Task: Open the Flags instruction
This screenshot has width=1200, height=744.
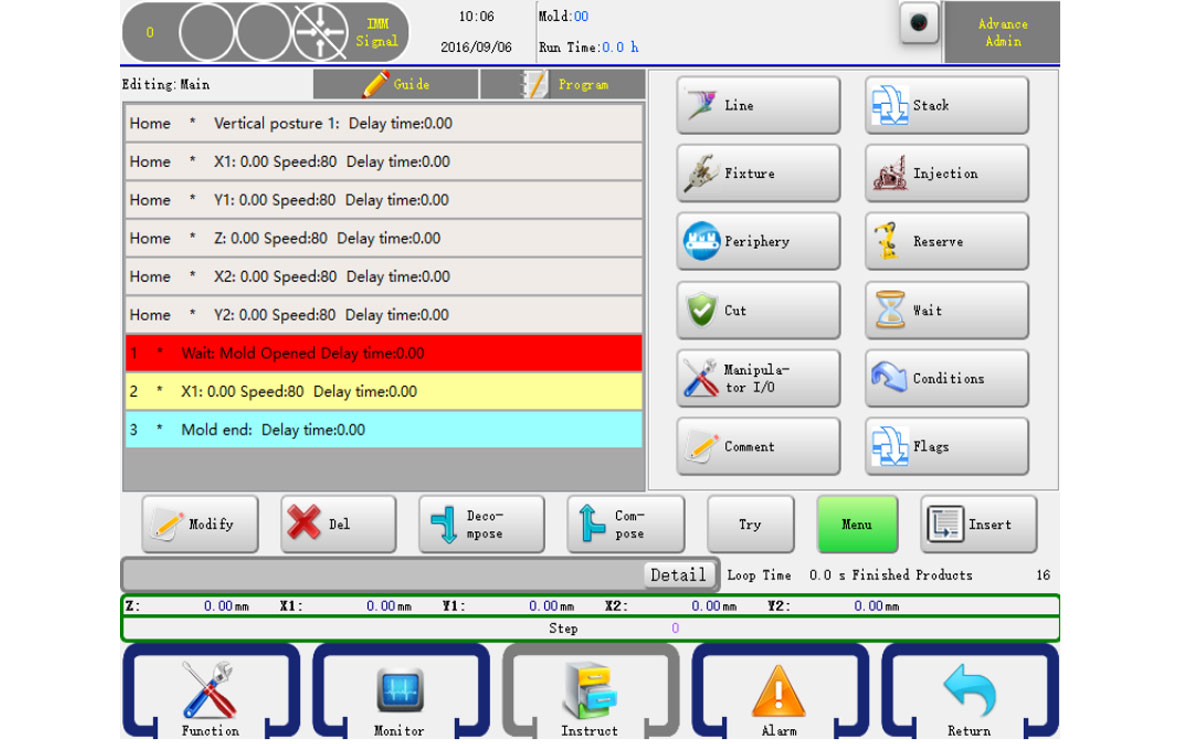Action: 946,447
